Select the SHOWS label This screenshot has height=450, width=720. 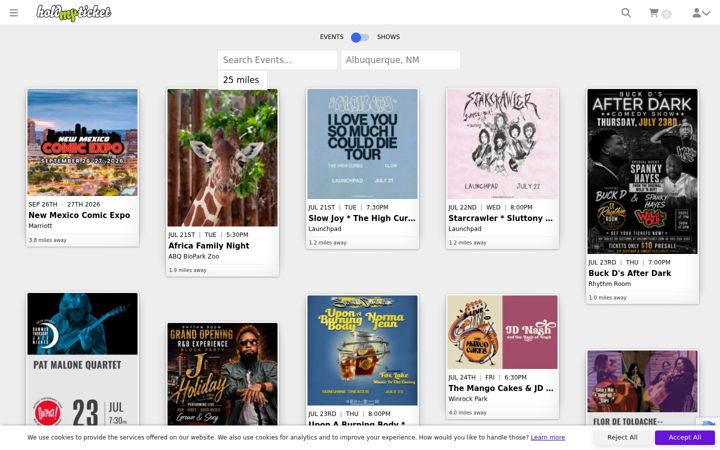pos(388,37)
